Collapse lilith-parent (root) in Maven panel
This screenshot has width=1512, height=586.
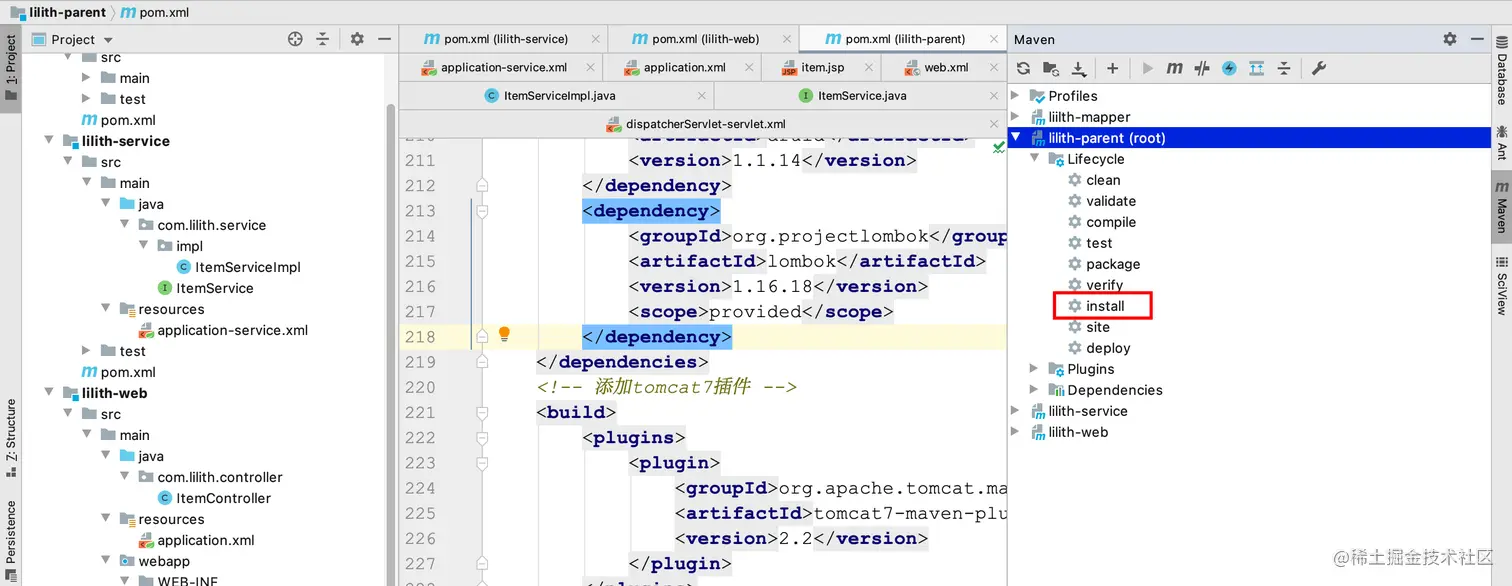1016,138
